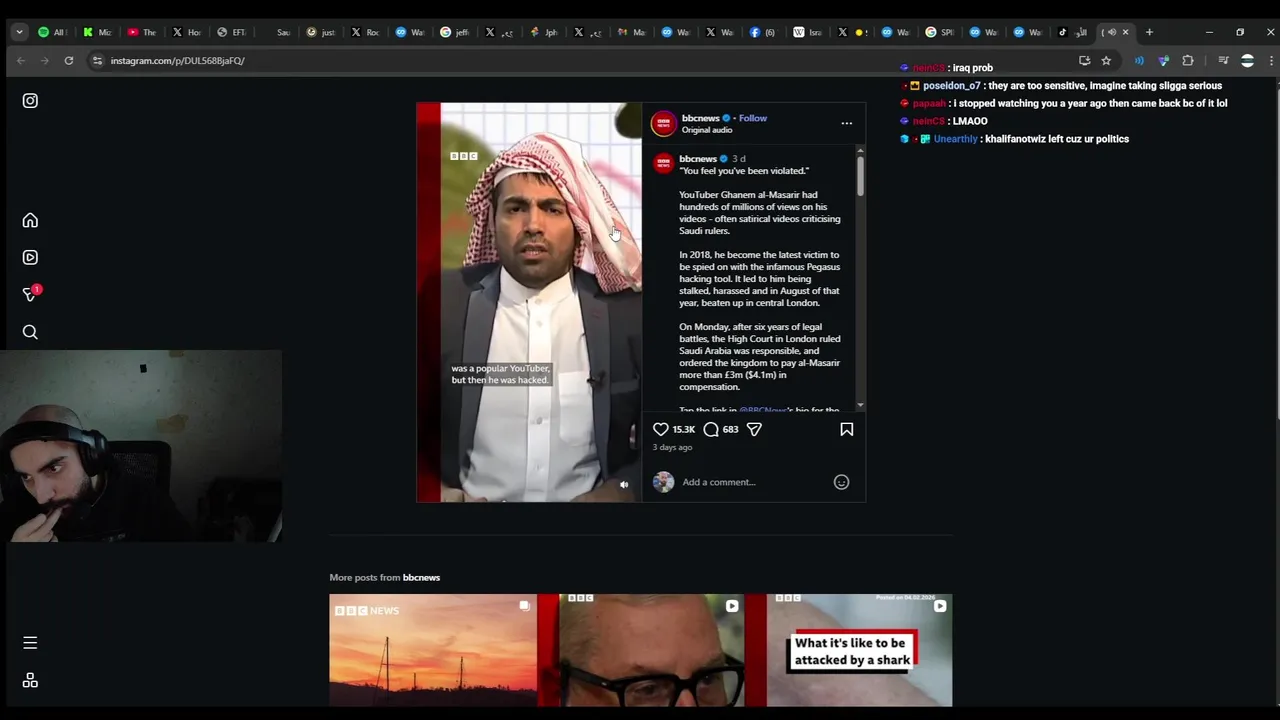1280x720 pixels.
Task: Go back in browser history
Action: (21, 61)
